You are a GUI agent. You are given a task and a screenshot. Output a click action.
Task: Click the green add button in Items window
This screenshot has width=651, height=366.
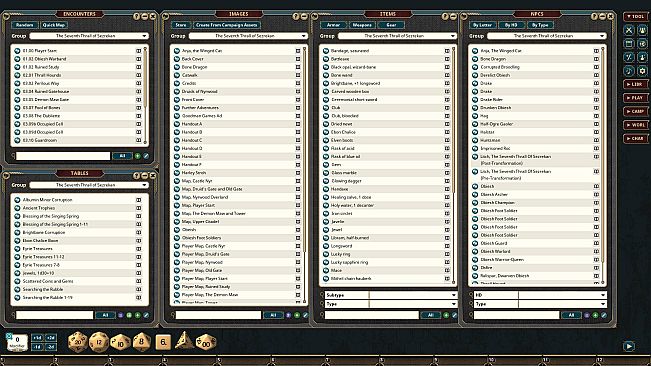[x=446, y=315]
